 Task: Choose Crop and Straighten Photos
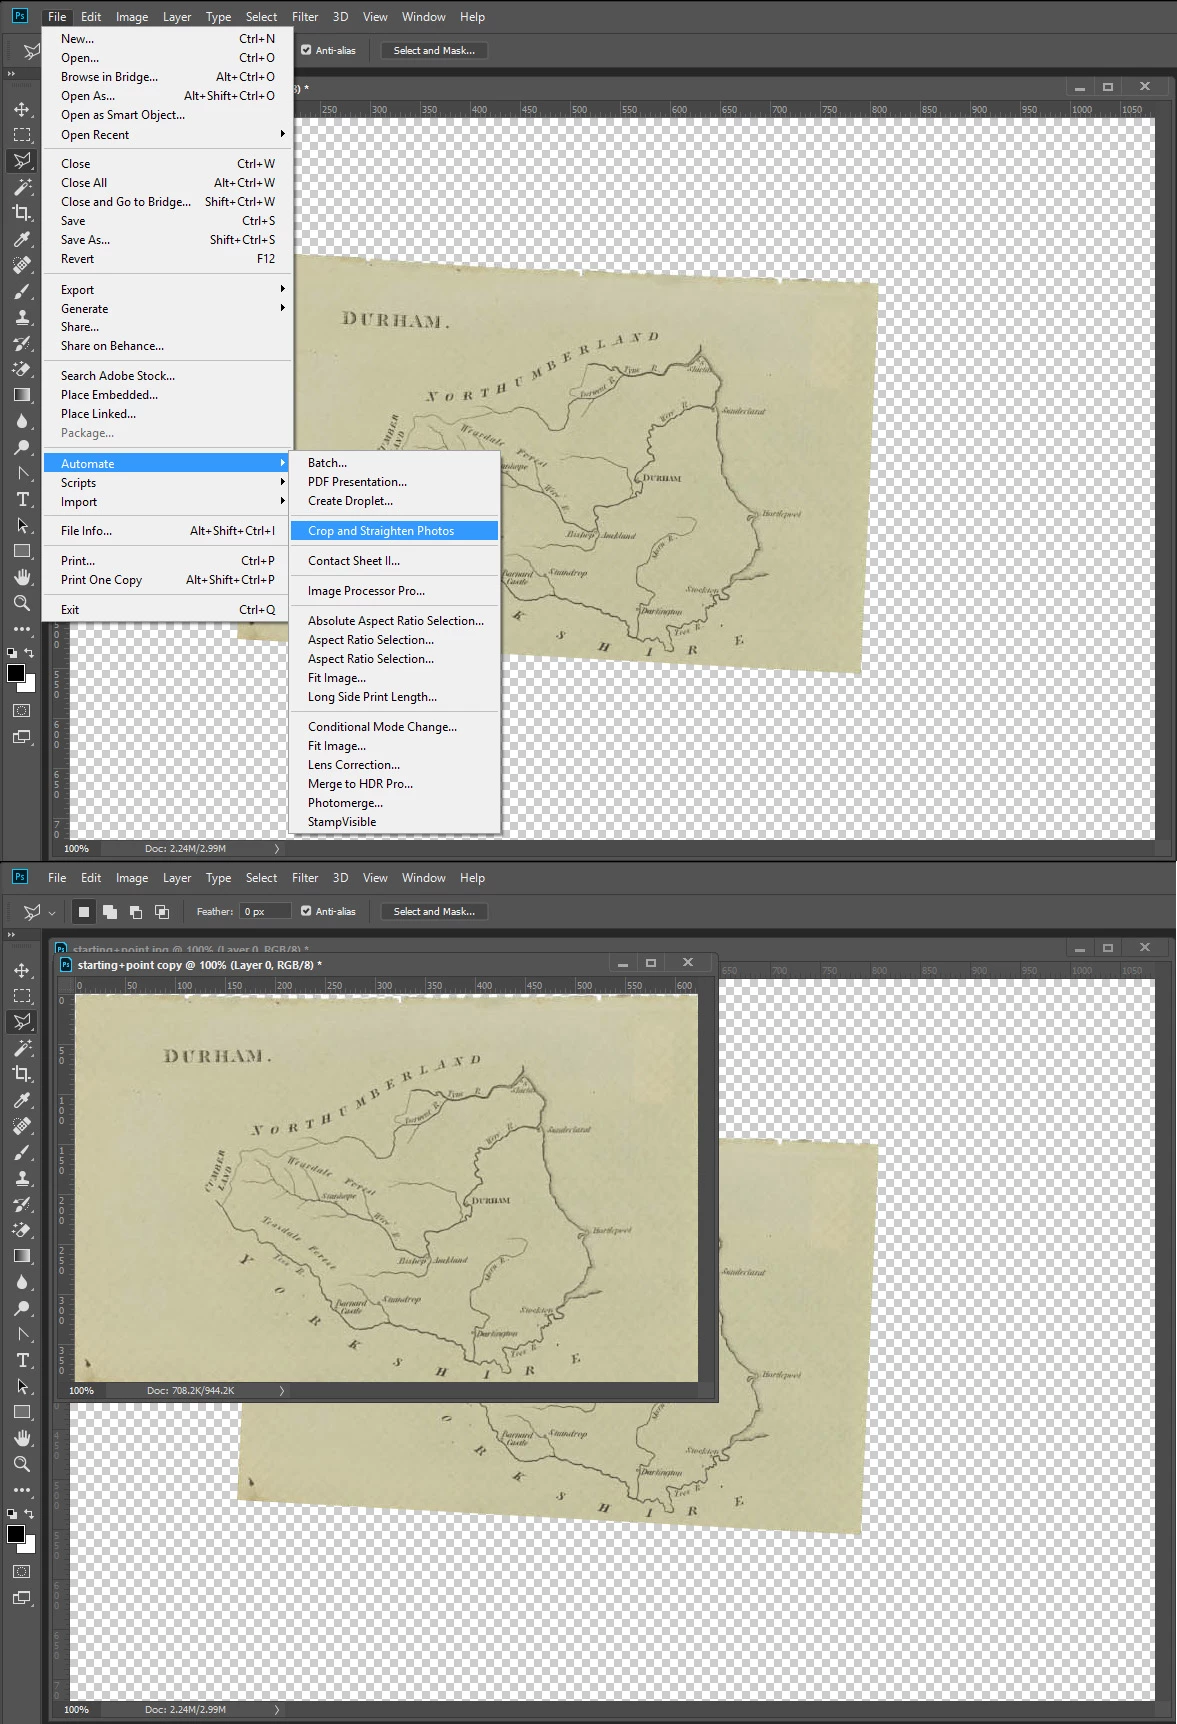coord(394,531)
